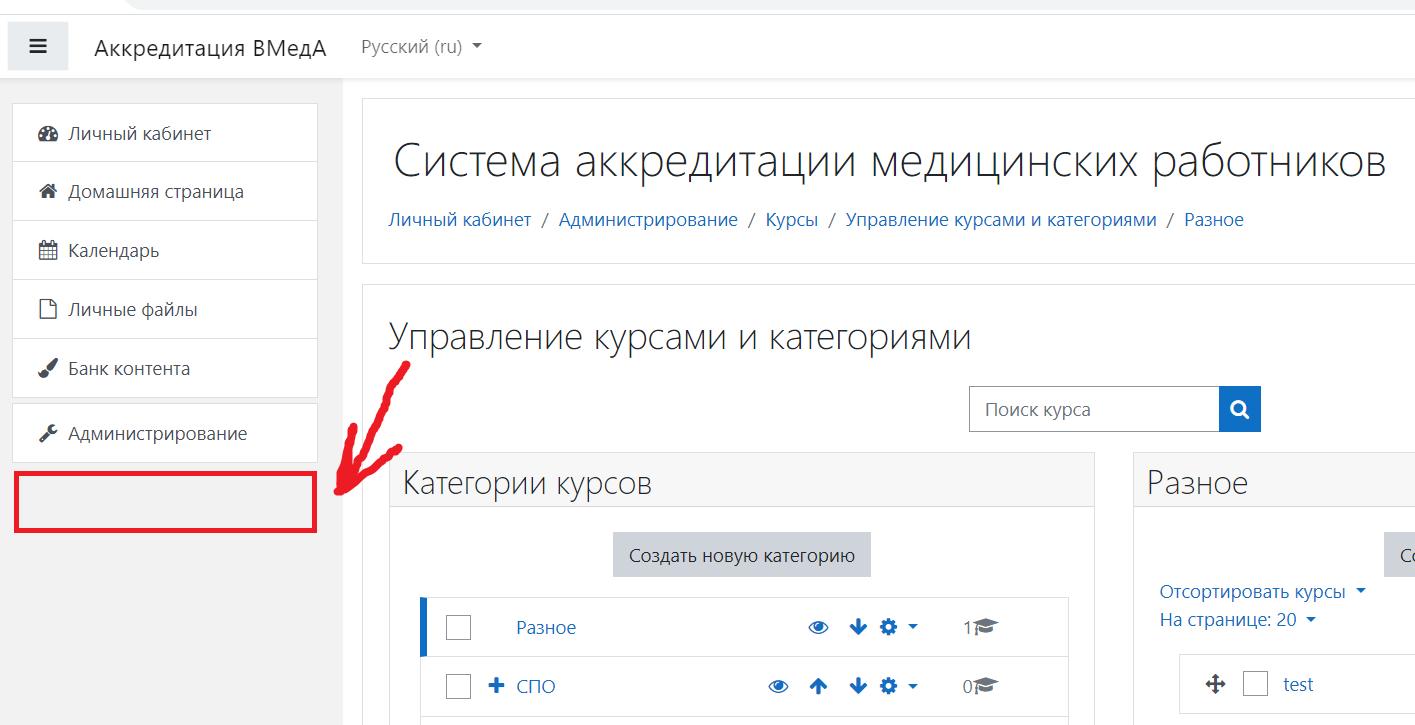Expand the СПО category with plus icon

pos(496,686)
